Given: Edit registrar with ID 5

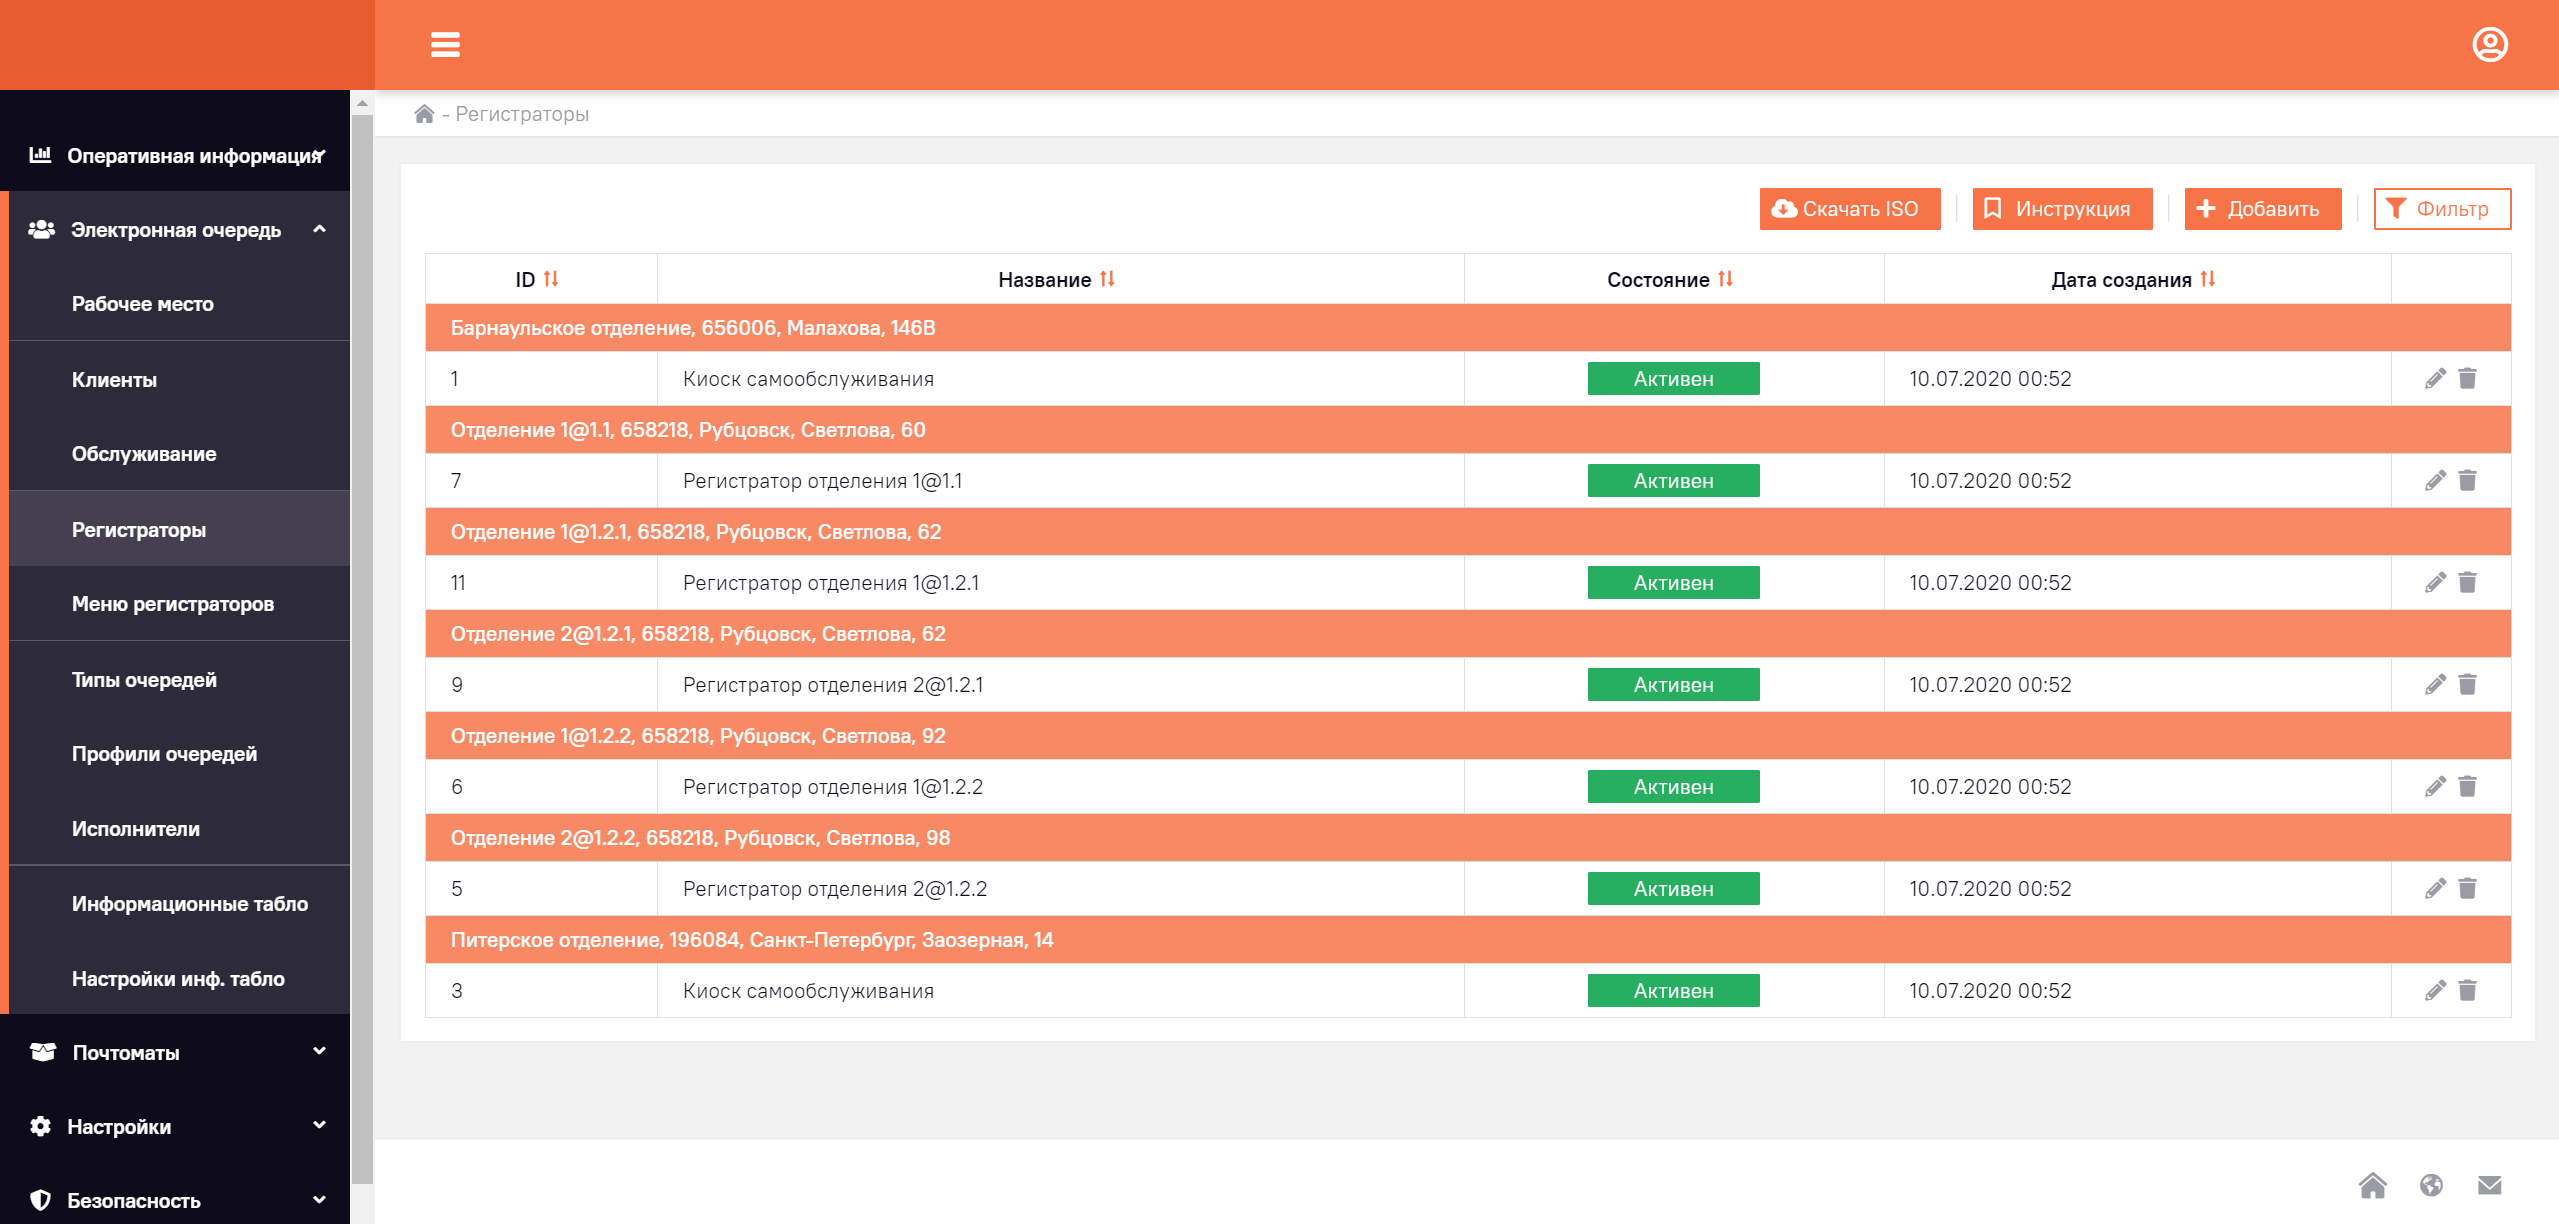Looking at the screenshot, I should (2435, 889).
